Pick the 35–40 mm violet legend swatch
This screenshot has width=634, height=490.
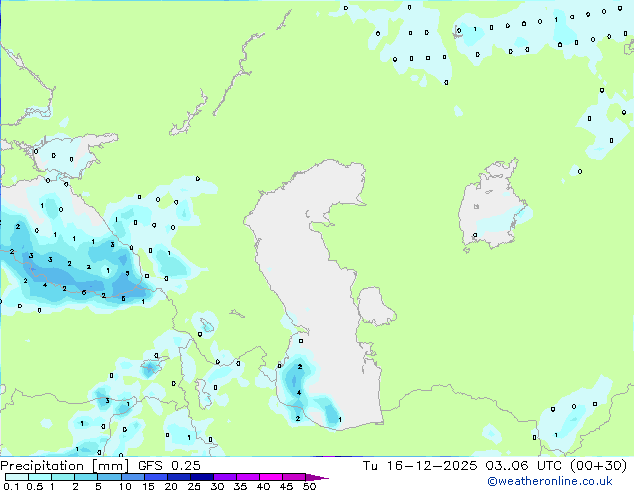click(x=247, y=477)
